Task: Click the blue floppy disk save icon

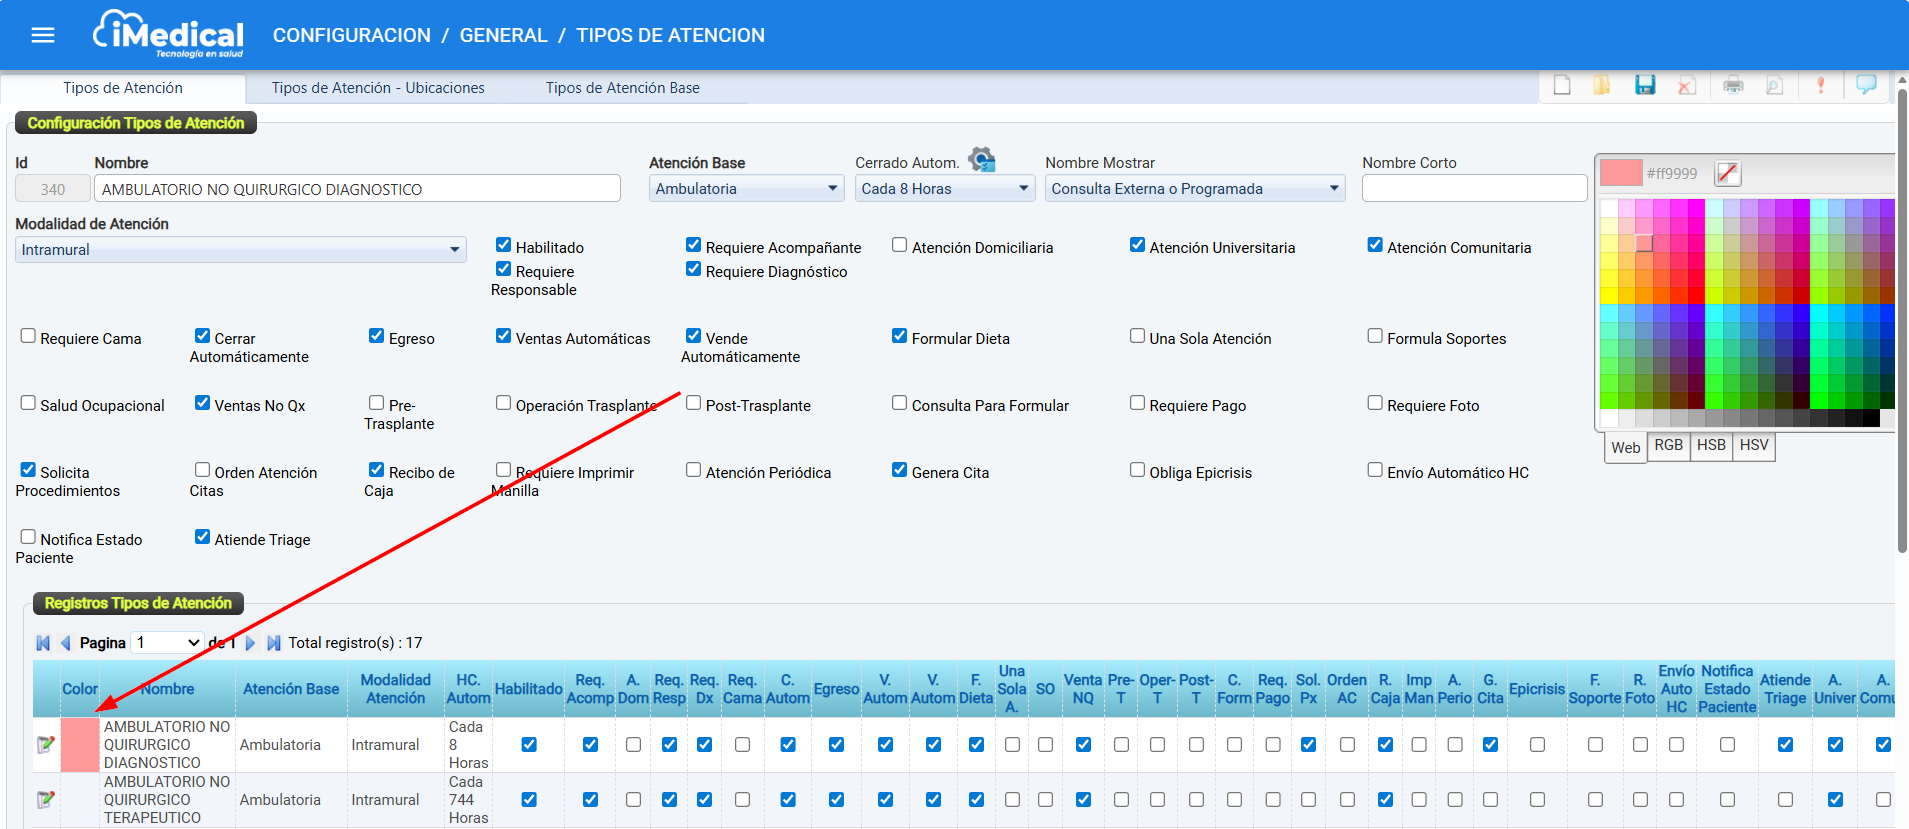Action: click(x=1645, y=86)
